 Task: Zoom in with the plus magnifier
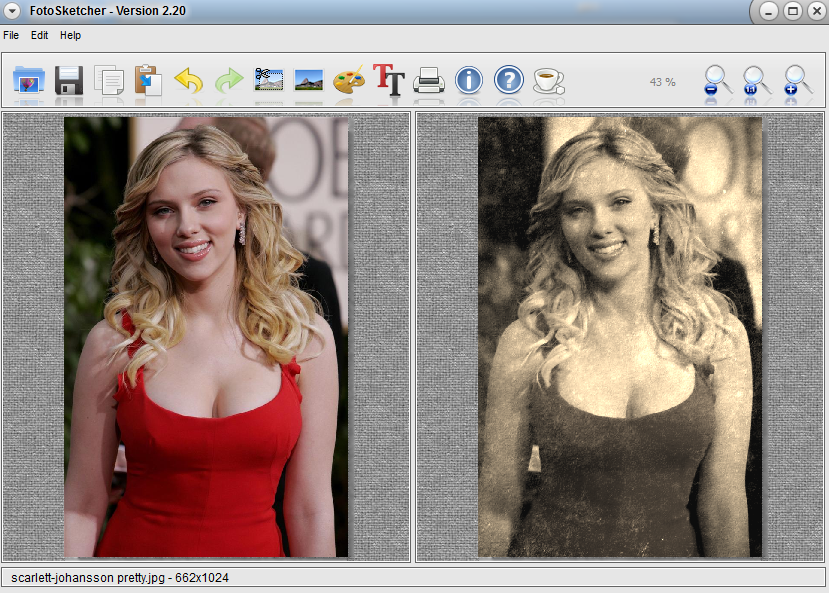pyautogui.click(x=797, y=80)
